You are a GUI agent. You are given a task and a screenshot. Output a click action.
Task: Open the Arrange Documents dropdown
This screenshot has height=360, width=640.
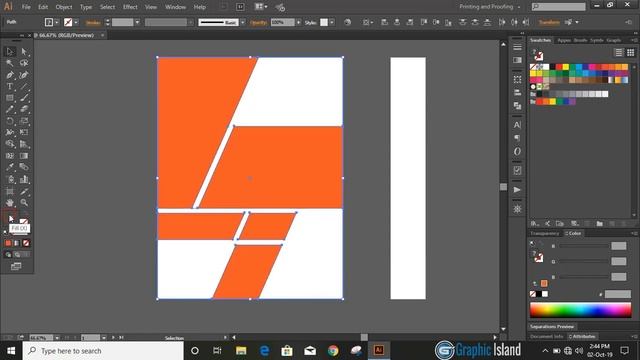point(261,7)
